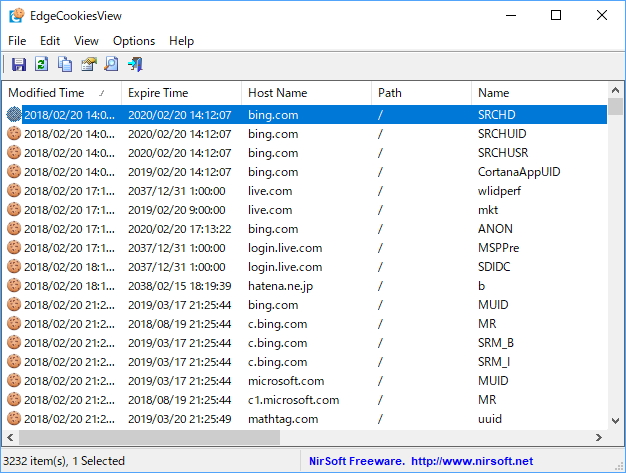Screen dimensions: 626x473
Task: Click the Find magnifier toolbar icon
Action: pos(111,64)
